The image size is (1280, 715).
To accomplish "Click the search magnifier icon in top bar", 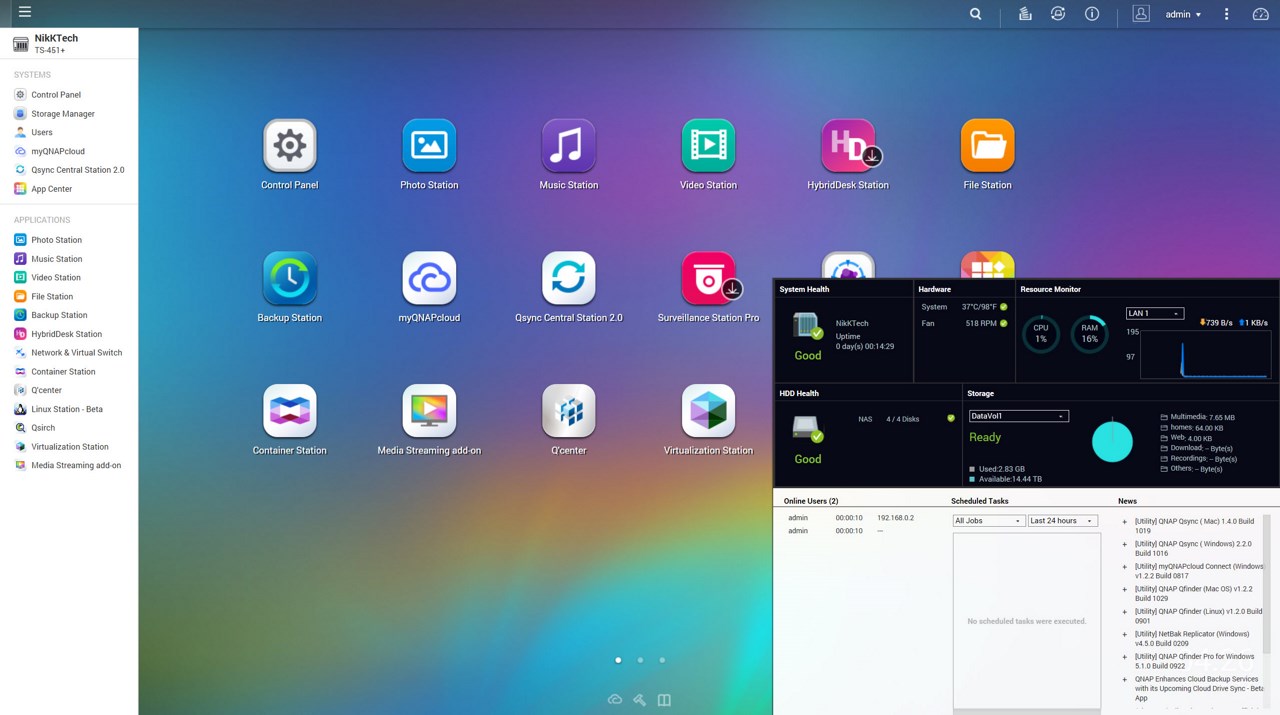I will click(976, 14).
